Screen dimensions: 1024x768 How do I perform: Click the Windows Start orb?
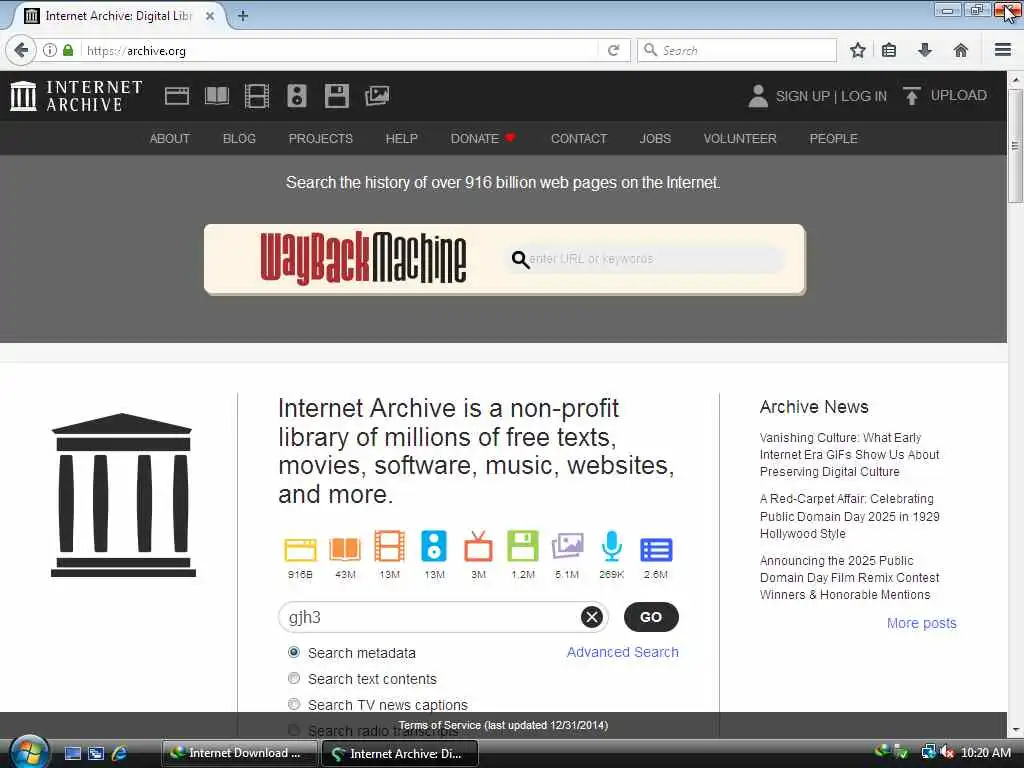[29, 752]
